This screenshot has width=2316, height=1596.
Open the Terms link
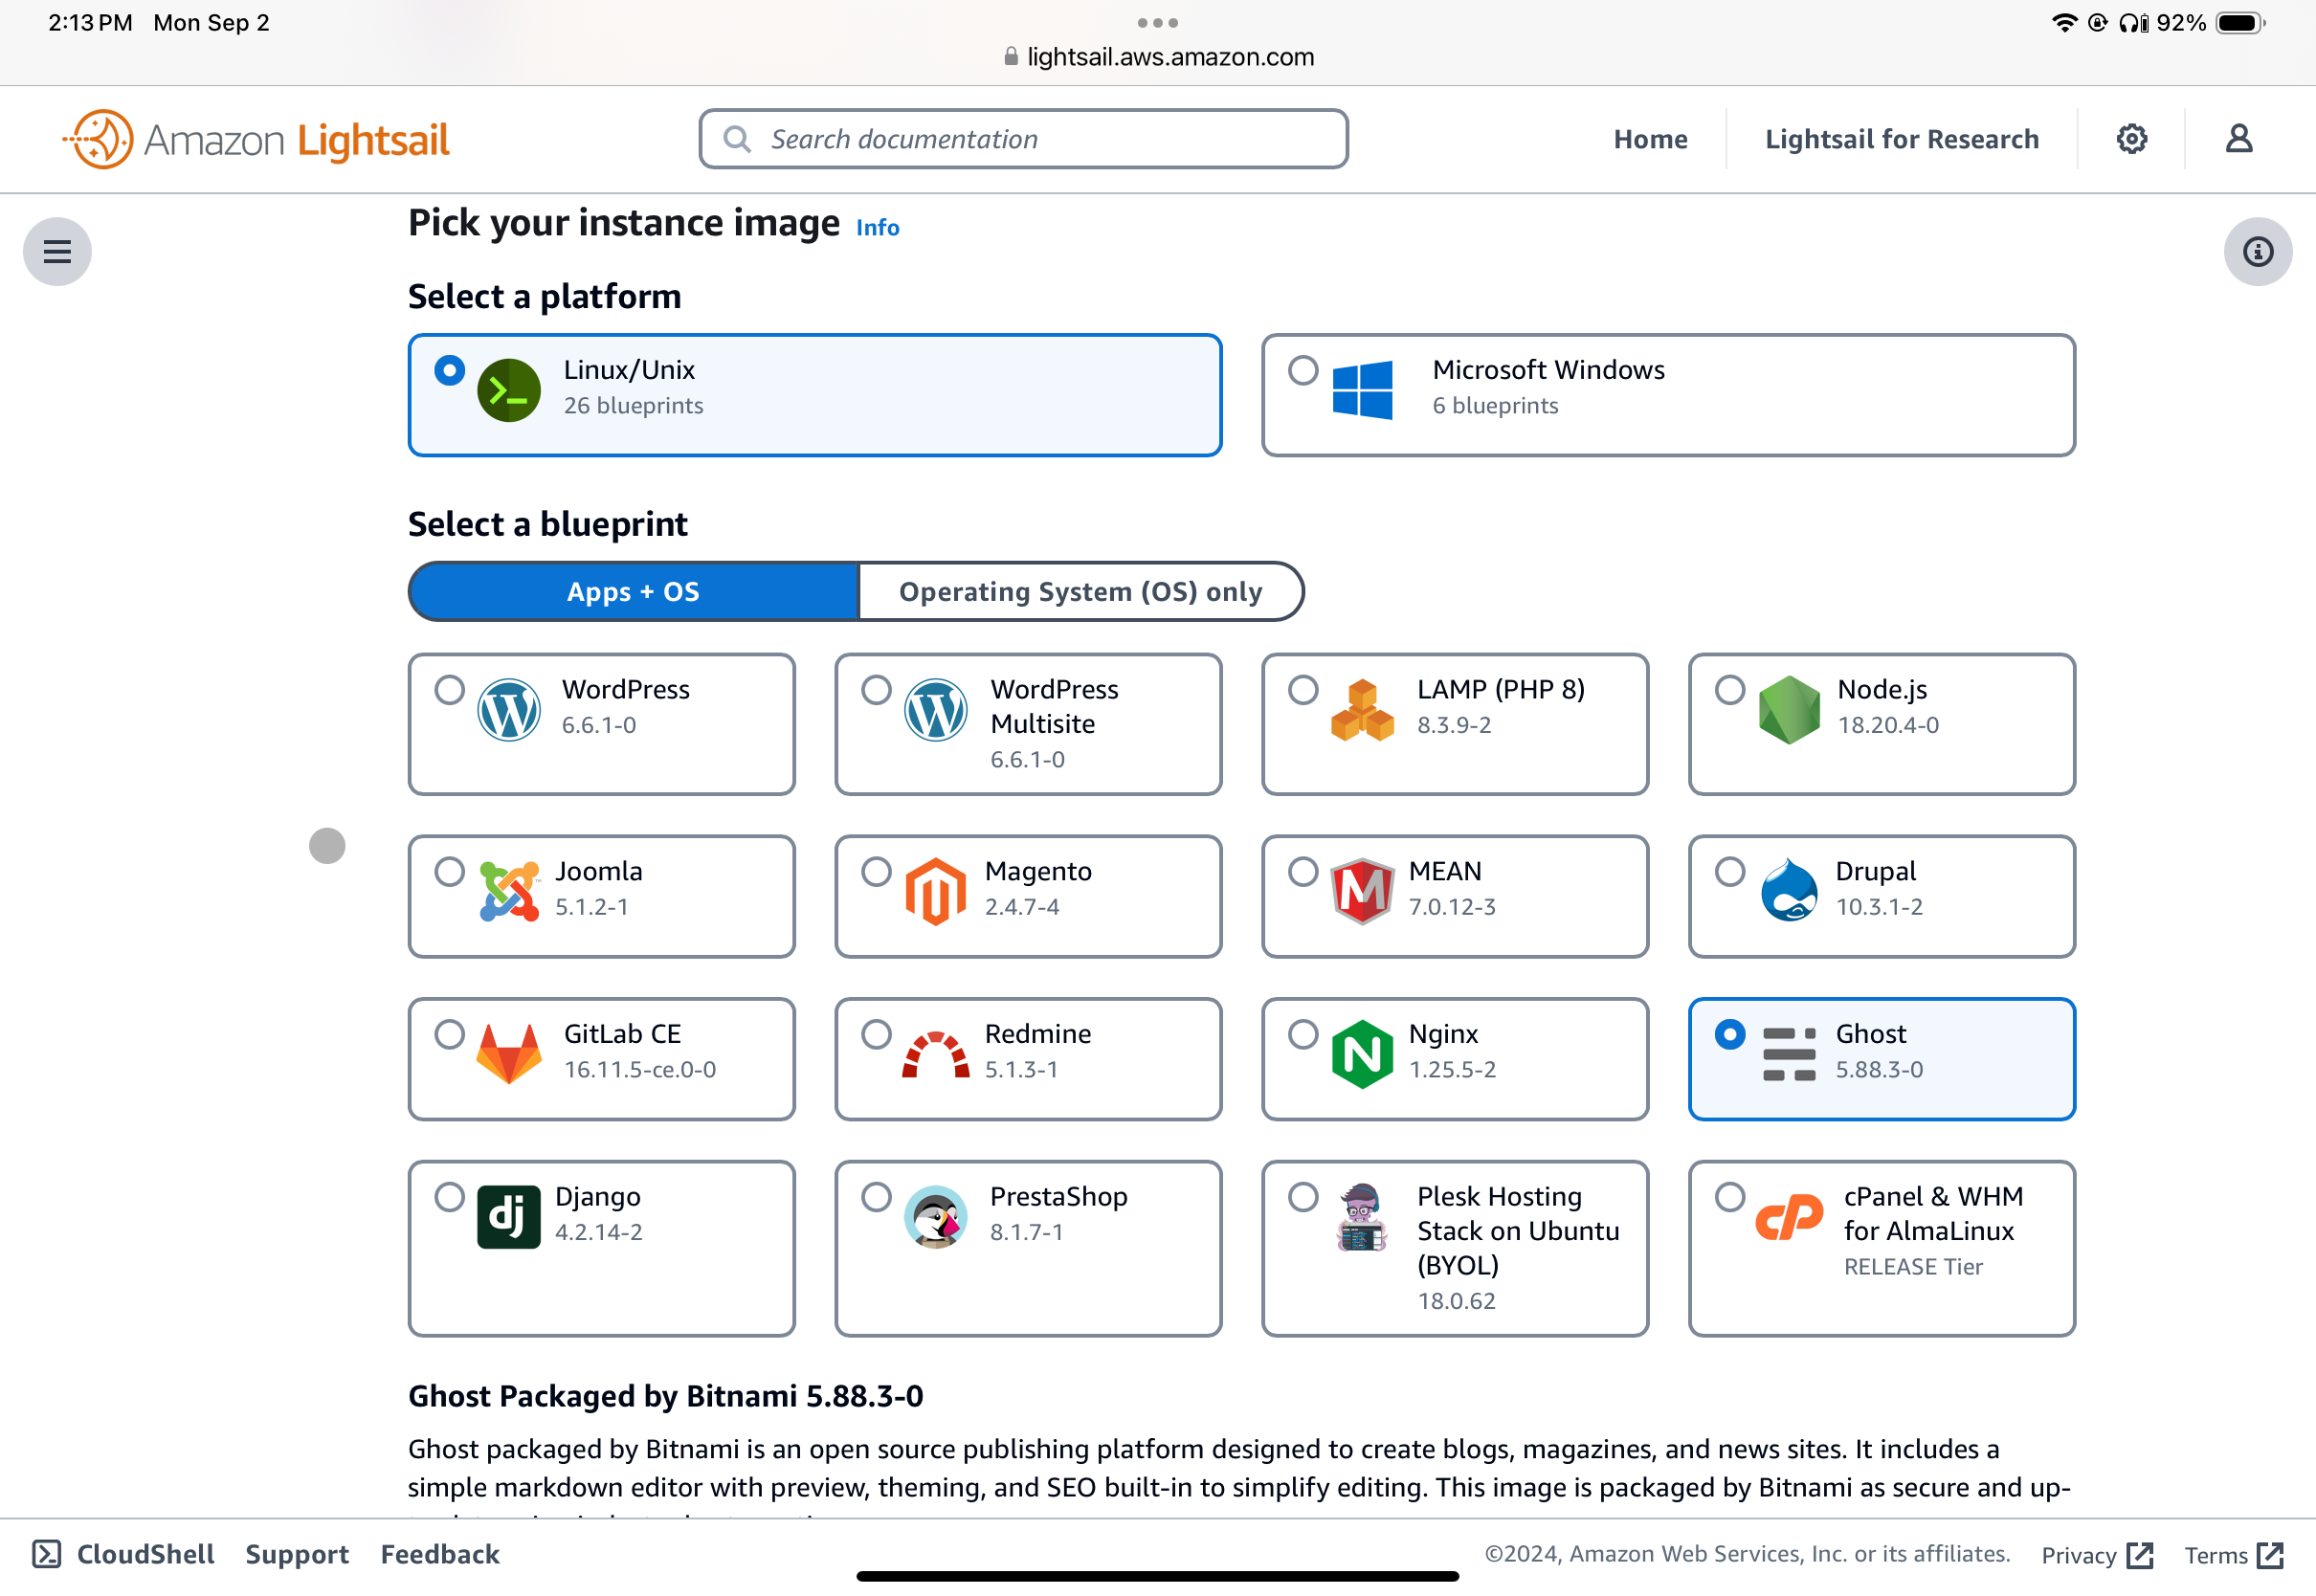click(2234, 1555)
